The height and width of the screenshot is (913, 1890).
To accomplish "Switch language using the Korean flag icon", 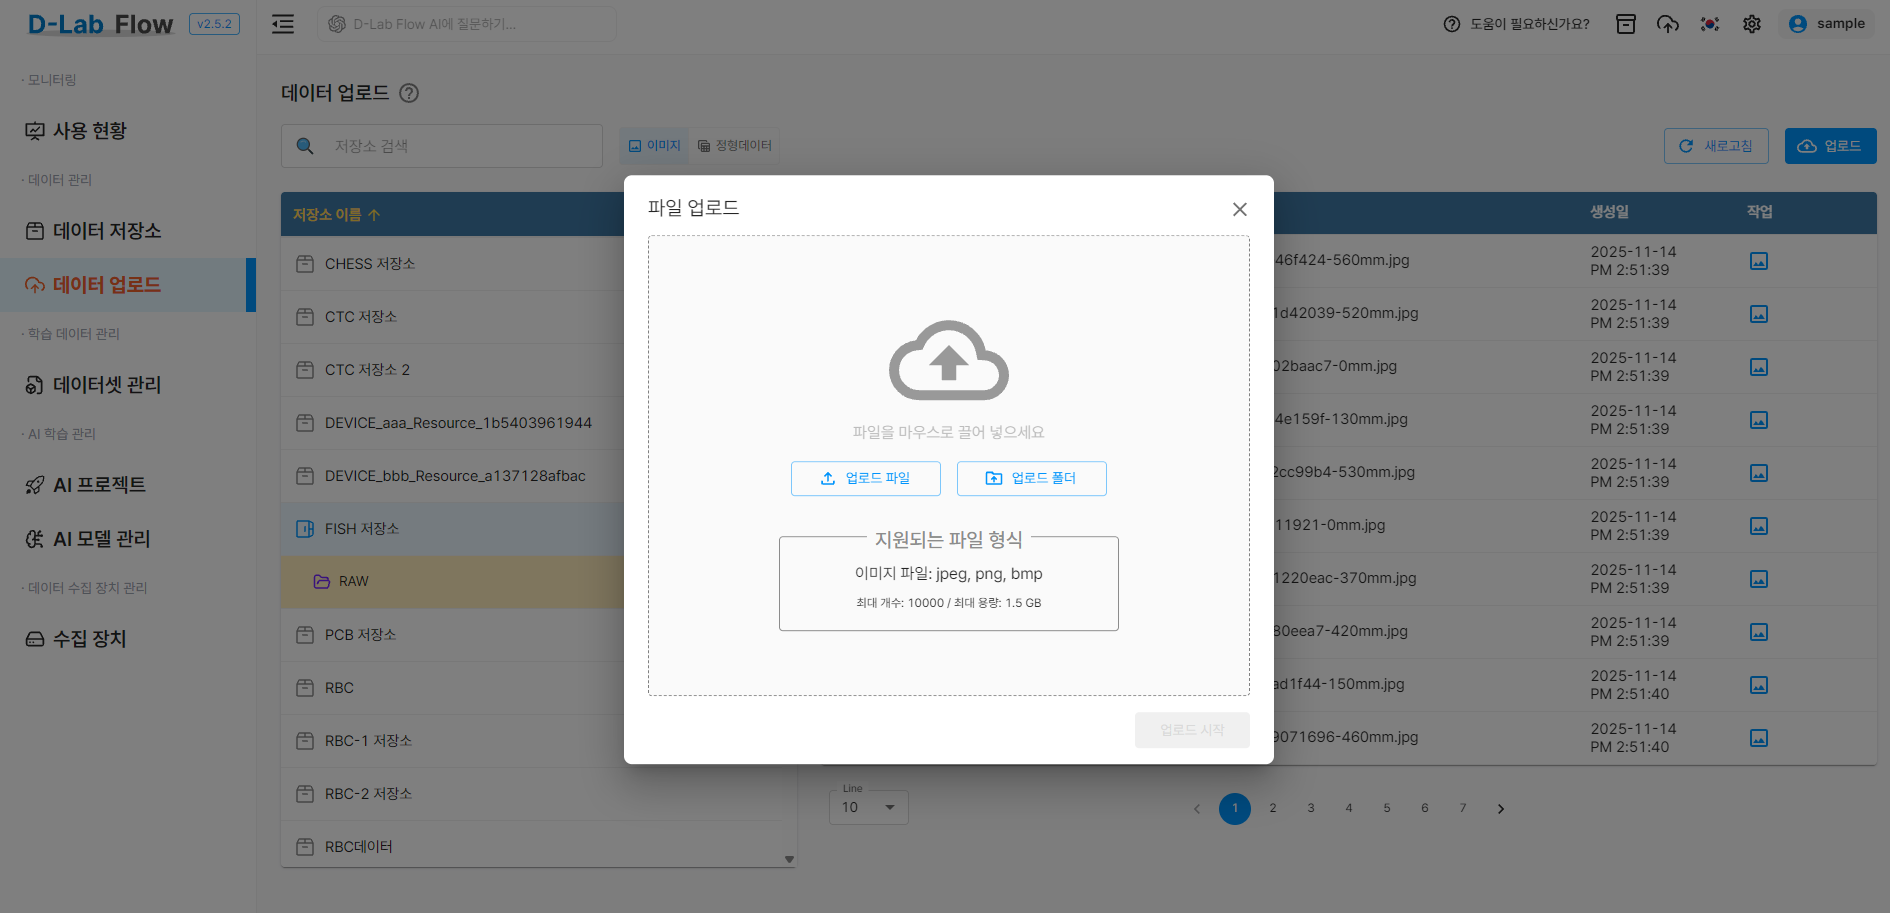I will point(1710,24).
